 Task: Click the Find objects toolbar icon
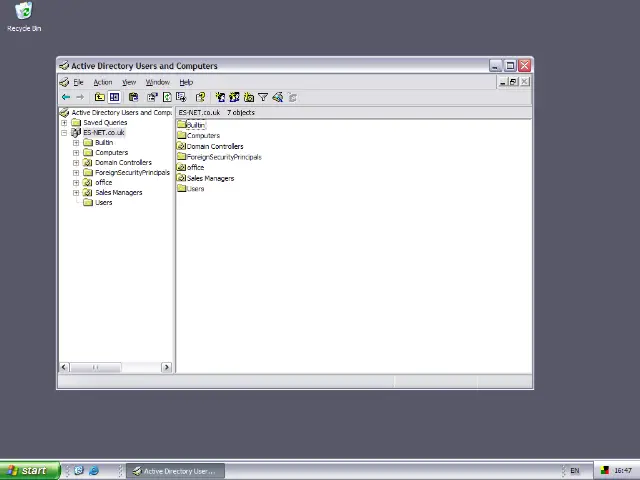278,97
